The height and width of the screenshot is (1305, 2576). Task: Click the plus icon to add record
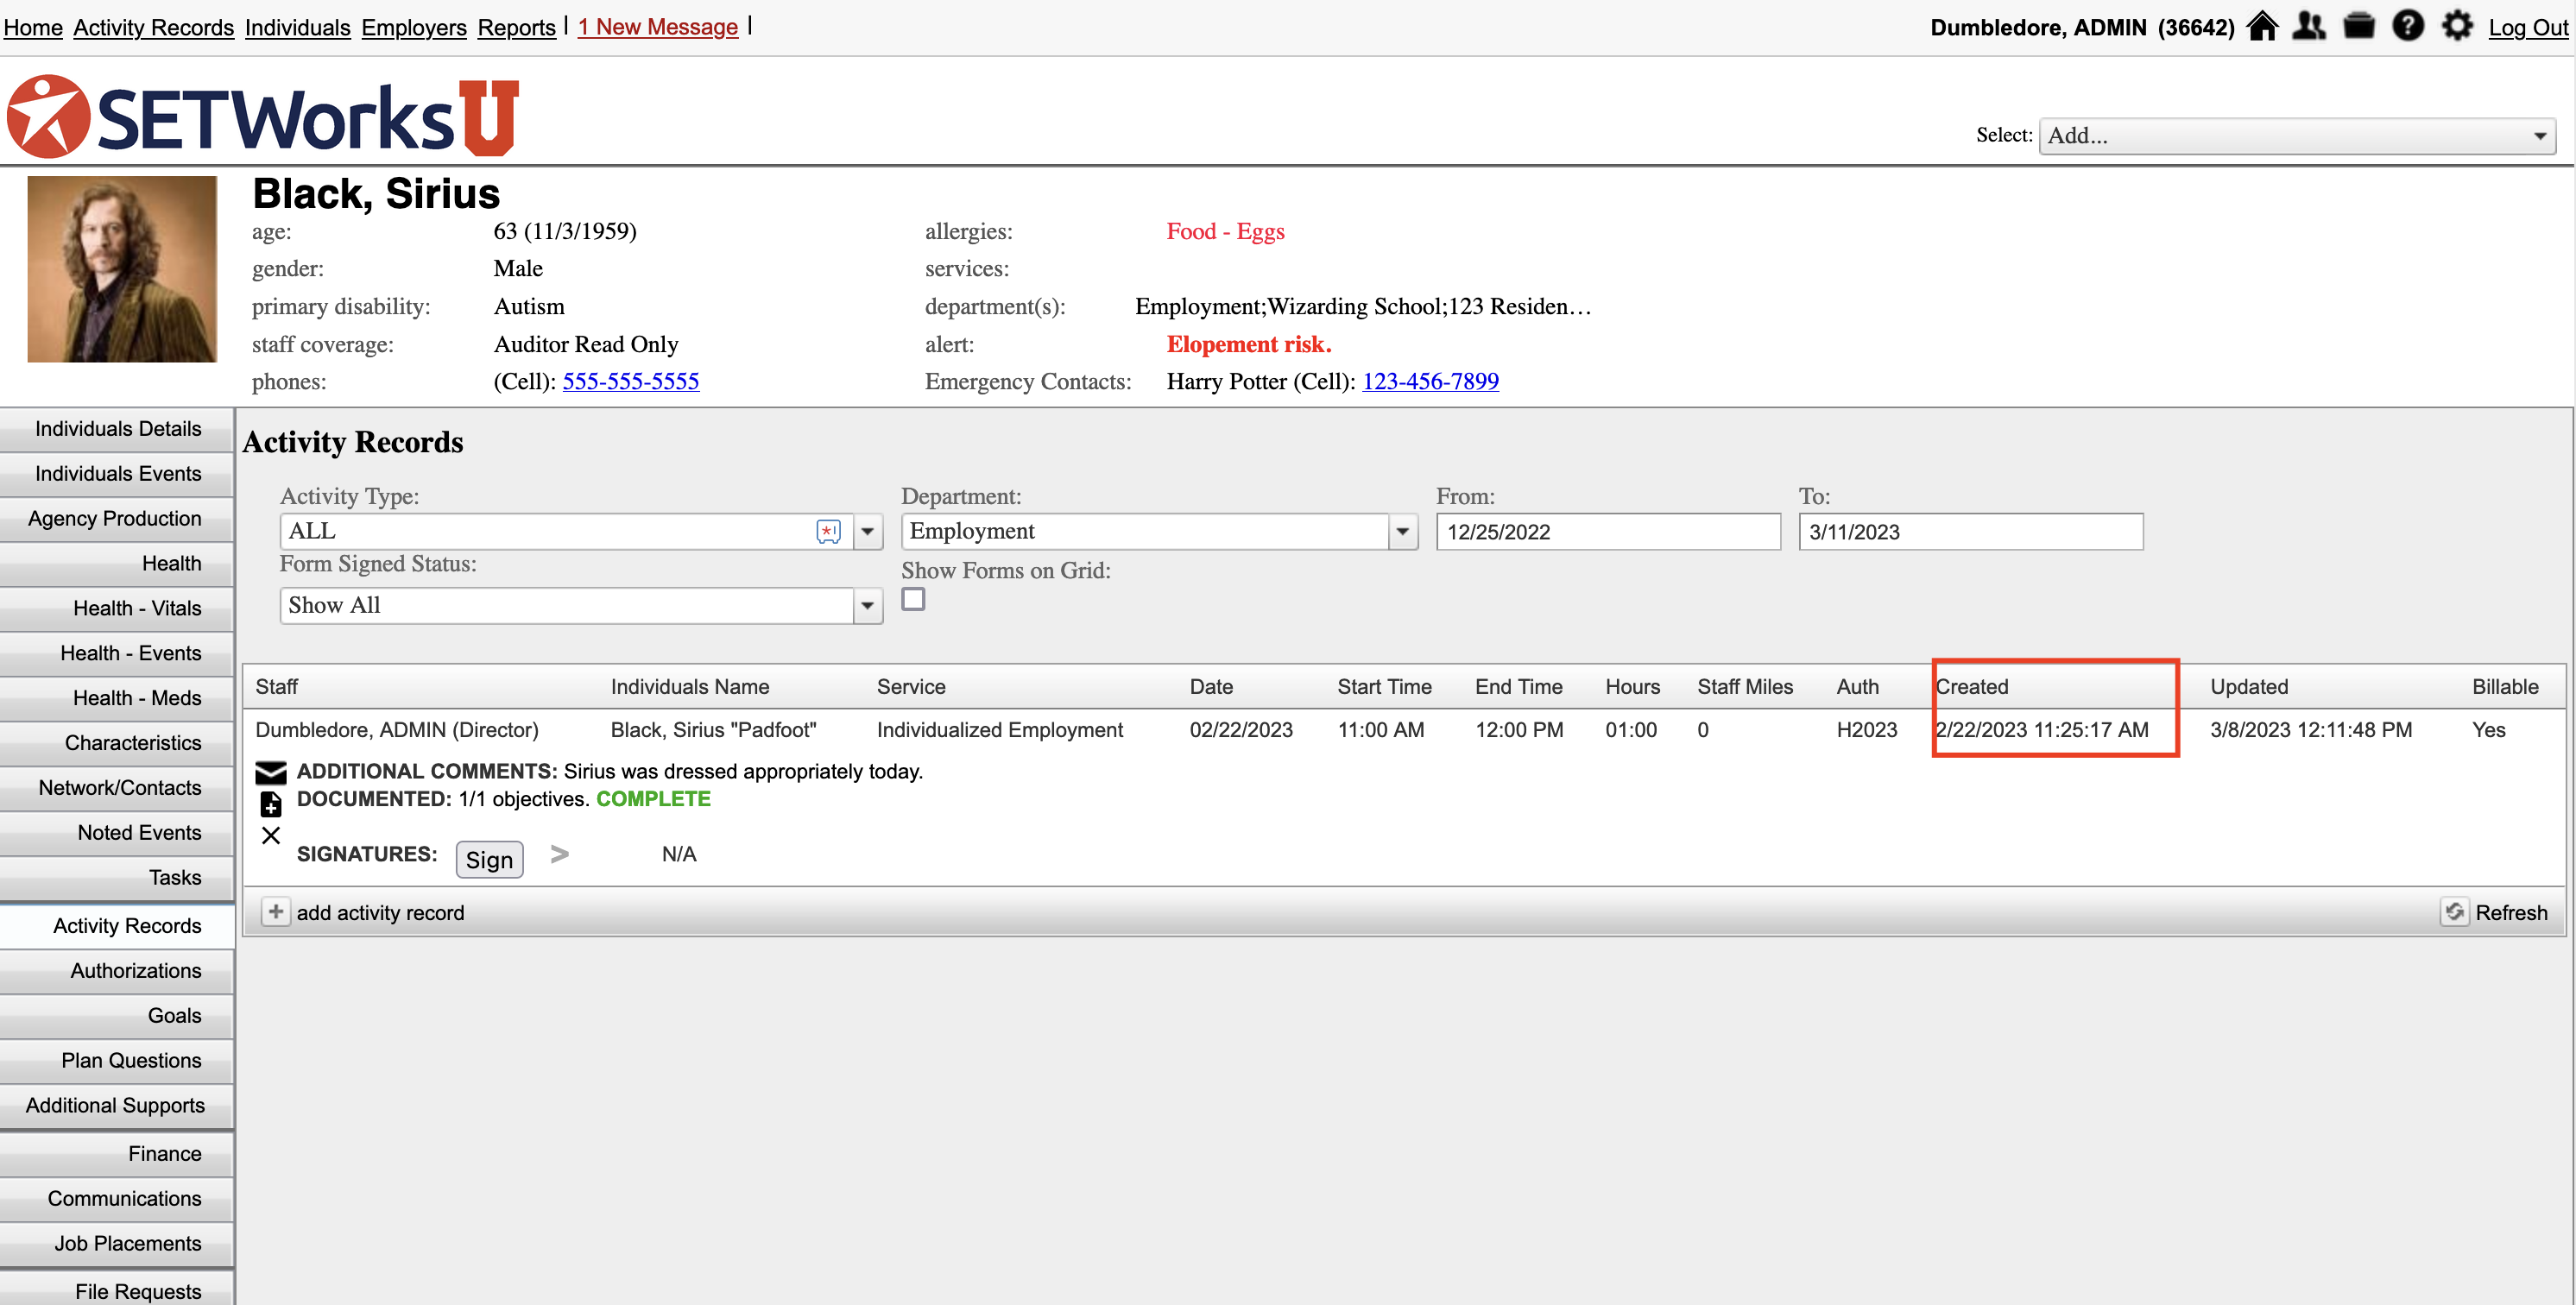[x=276, y=912]
